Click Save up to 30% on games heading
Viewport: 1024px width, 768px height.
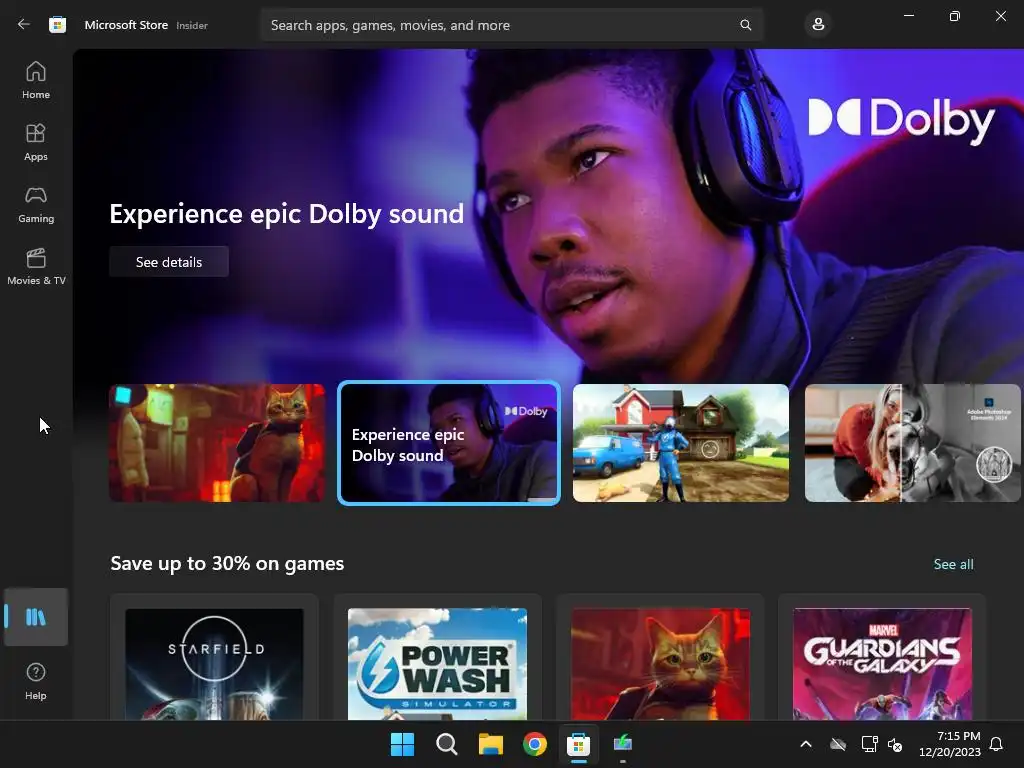[x=227, y=564]
